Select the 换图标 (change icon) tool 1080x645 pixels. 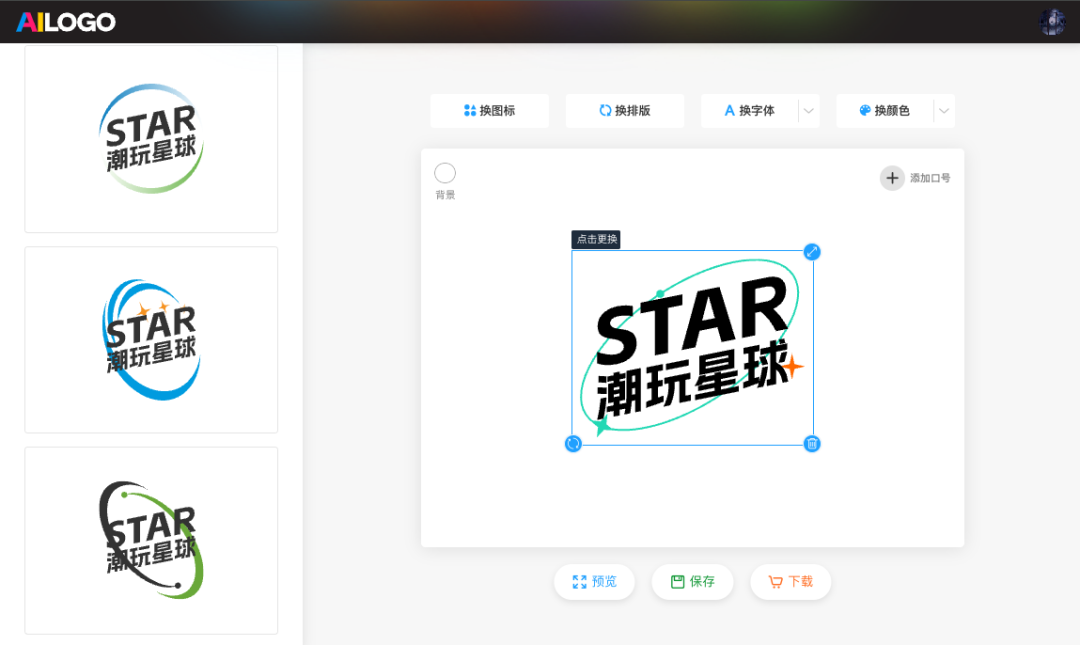(x=489, y=110)
